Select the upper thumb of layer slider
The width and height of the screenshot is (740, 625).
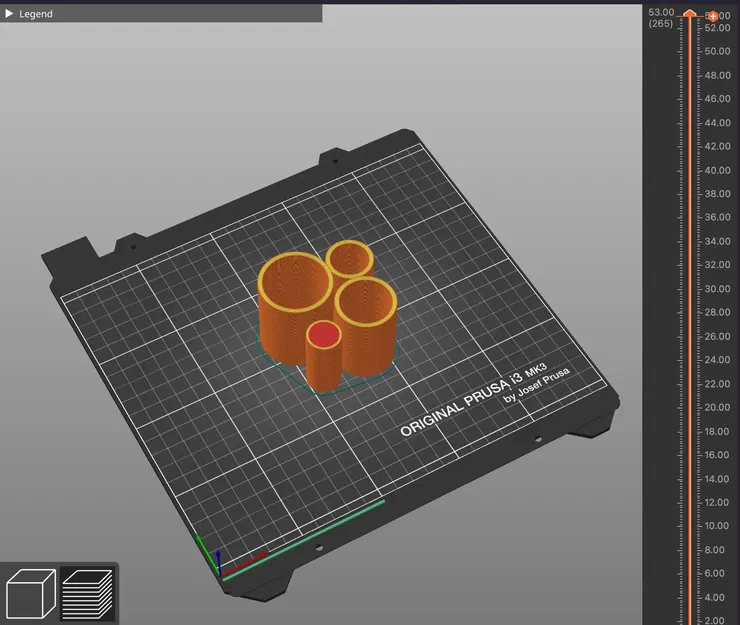tap(690, 13)
